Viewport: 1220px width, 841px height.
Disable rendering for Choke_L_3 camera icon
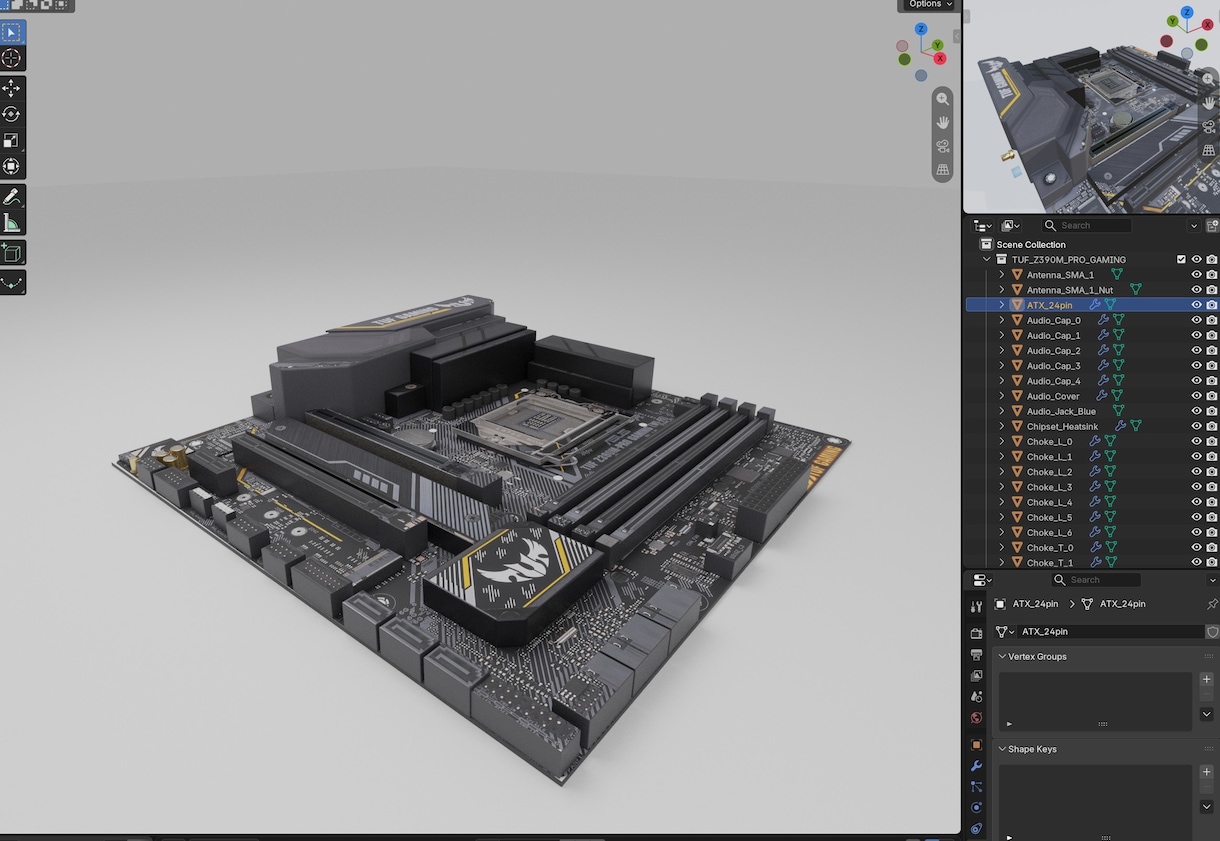[x=1211, y=487]
